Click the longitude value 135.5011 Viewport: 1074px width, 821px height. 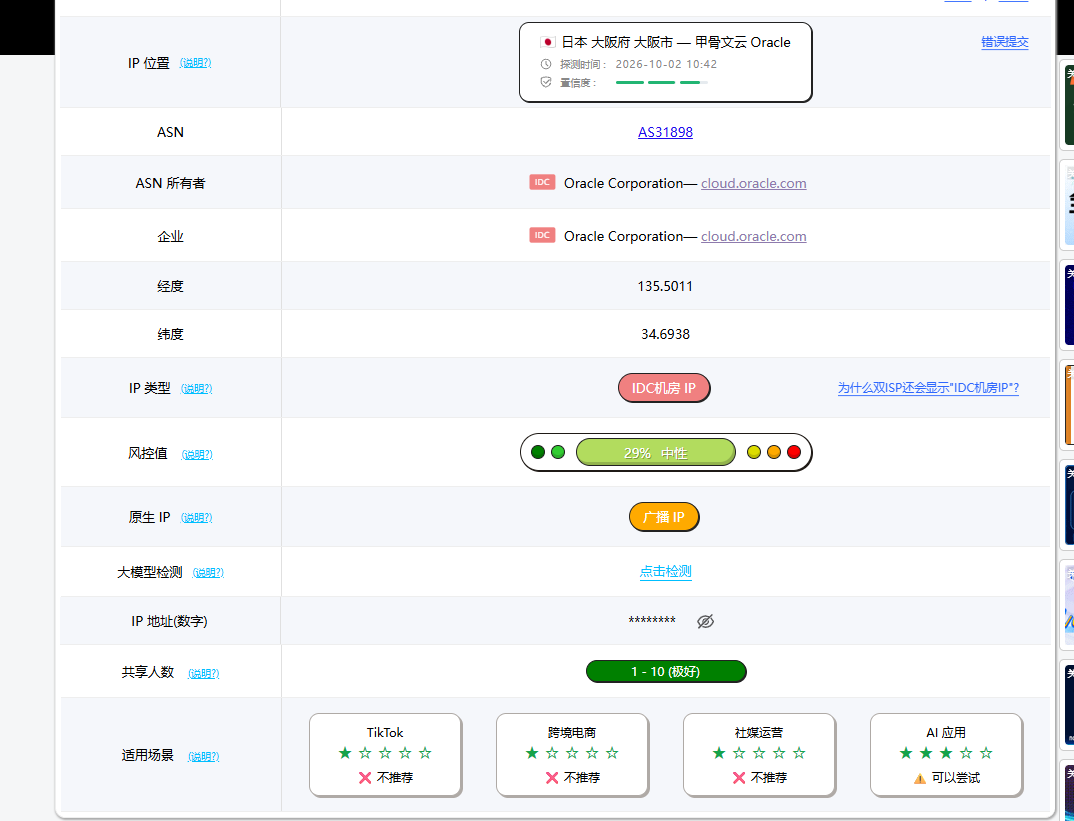point(665,286)
